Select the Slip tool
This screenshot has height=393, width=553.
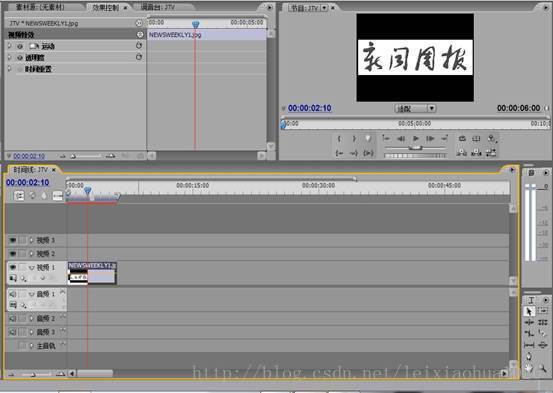click(x=529, y=345)
